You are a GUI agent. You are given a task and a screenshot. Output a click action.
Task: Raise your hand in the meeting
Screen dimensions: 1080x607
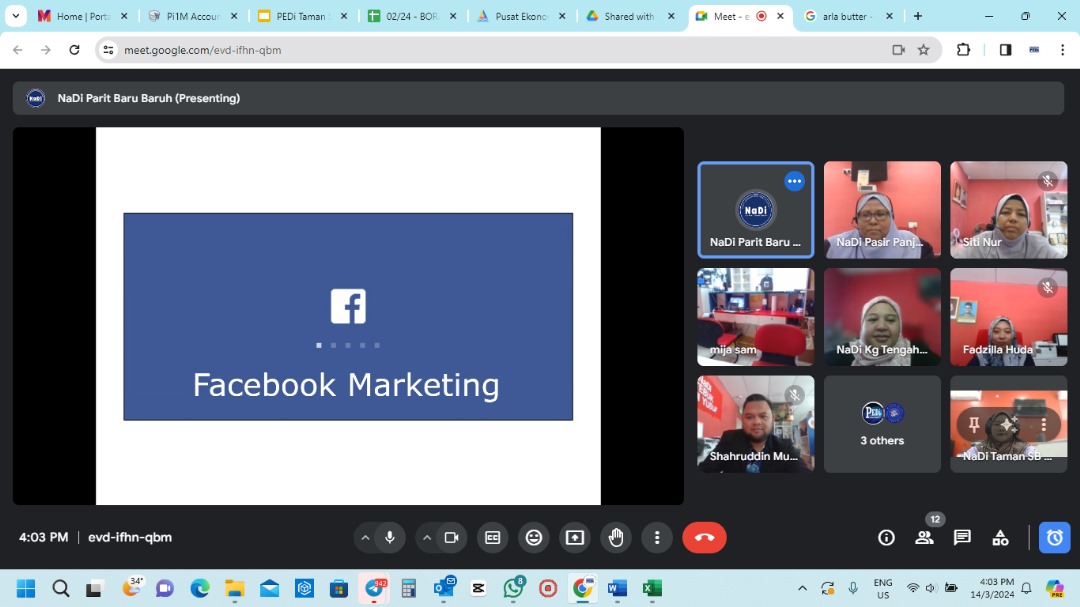tap(616, 537)
